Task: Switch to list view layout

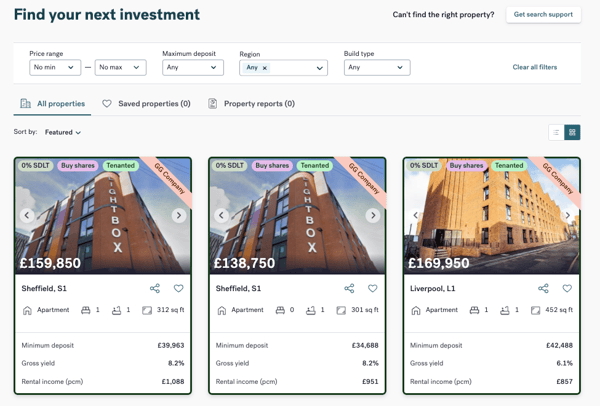Action: (556, 132)
